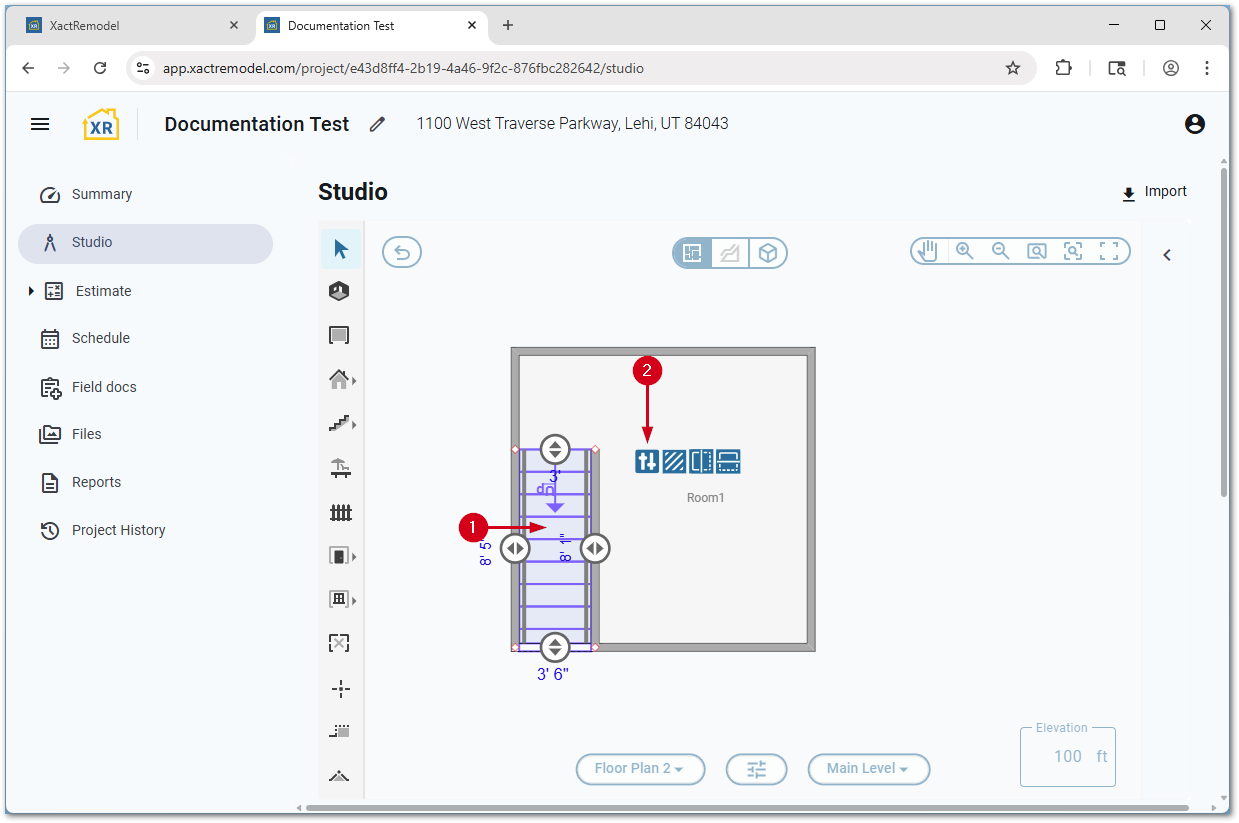The height and width of the screenshot is (823, 1239).
Task: Select the arrow pointer tool
Action: 341,248
